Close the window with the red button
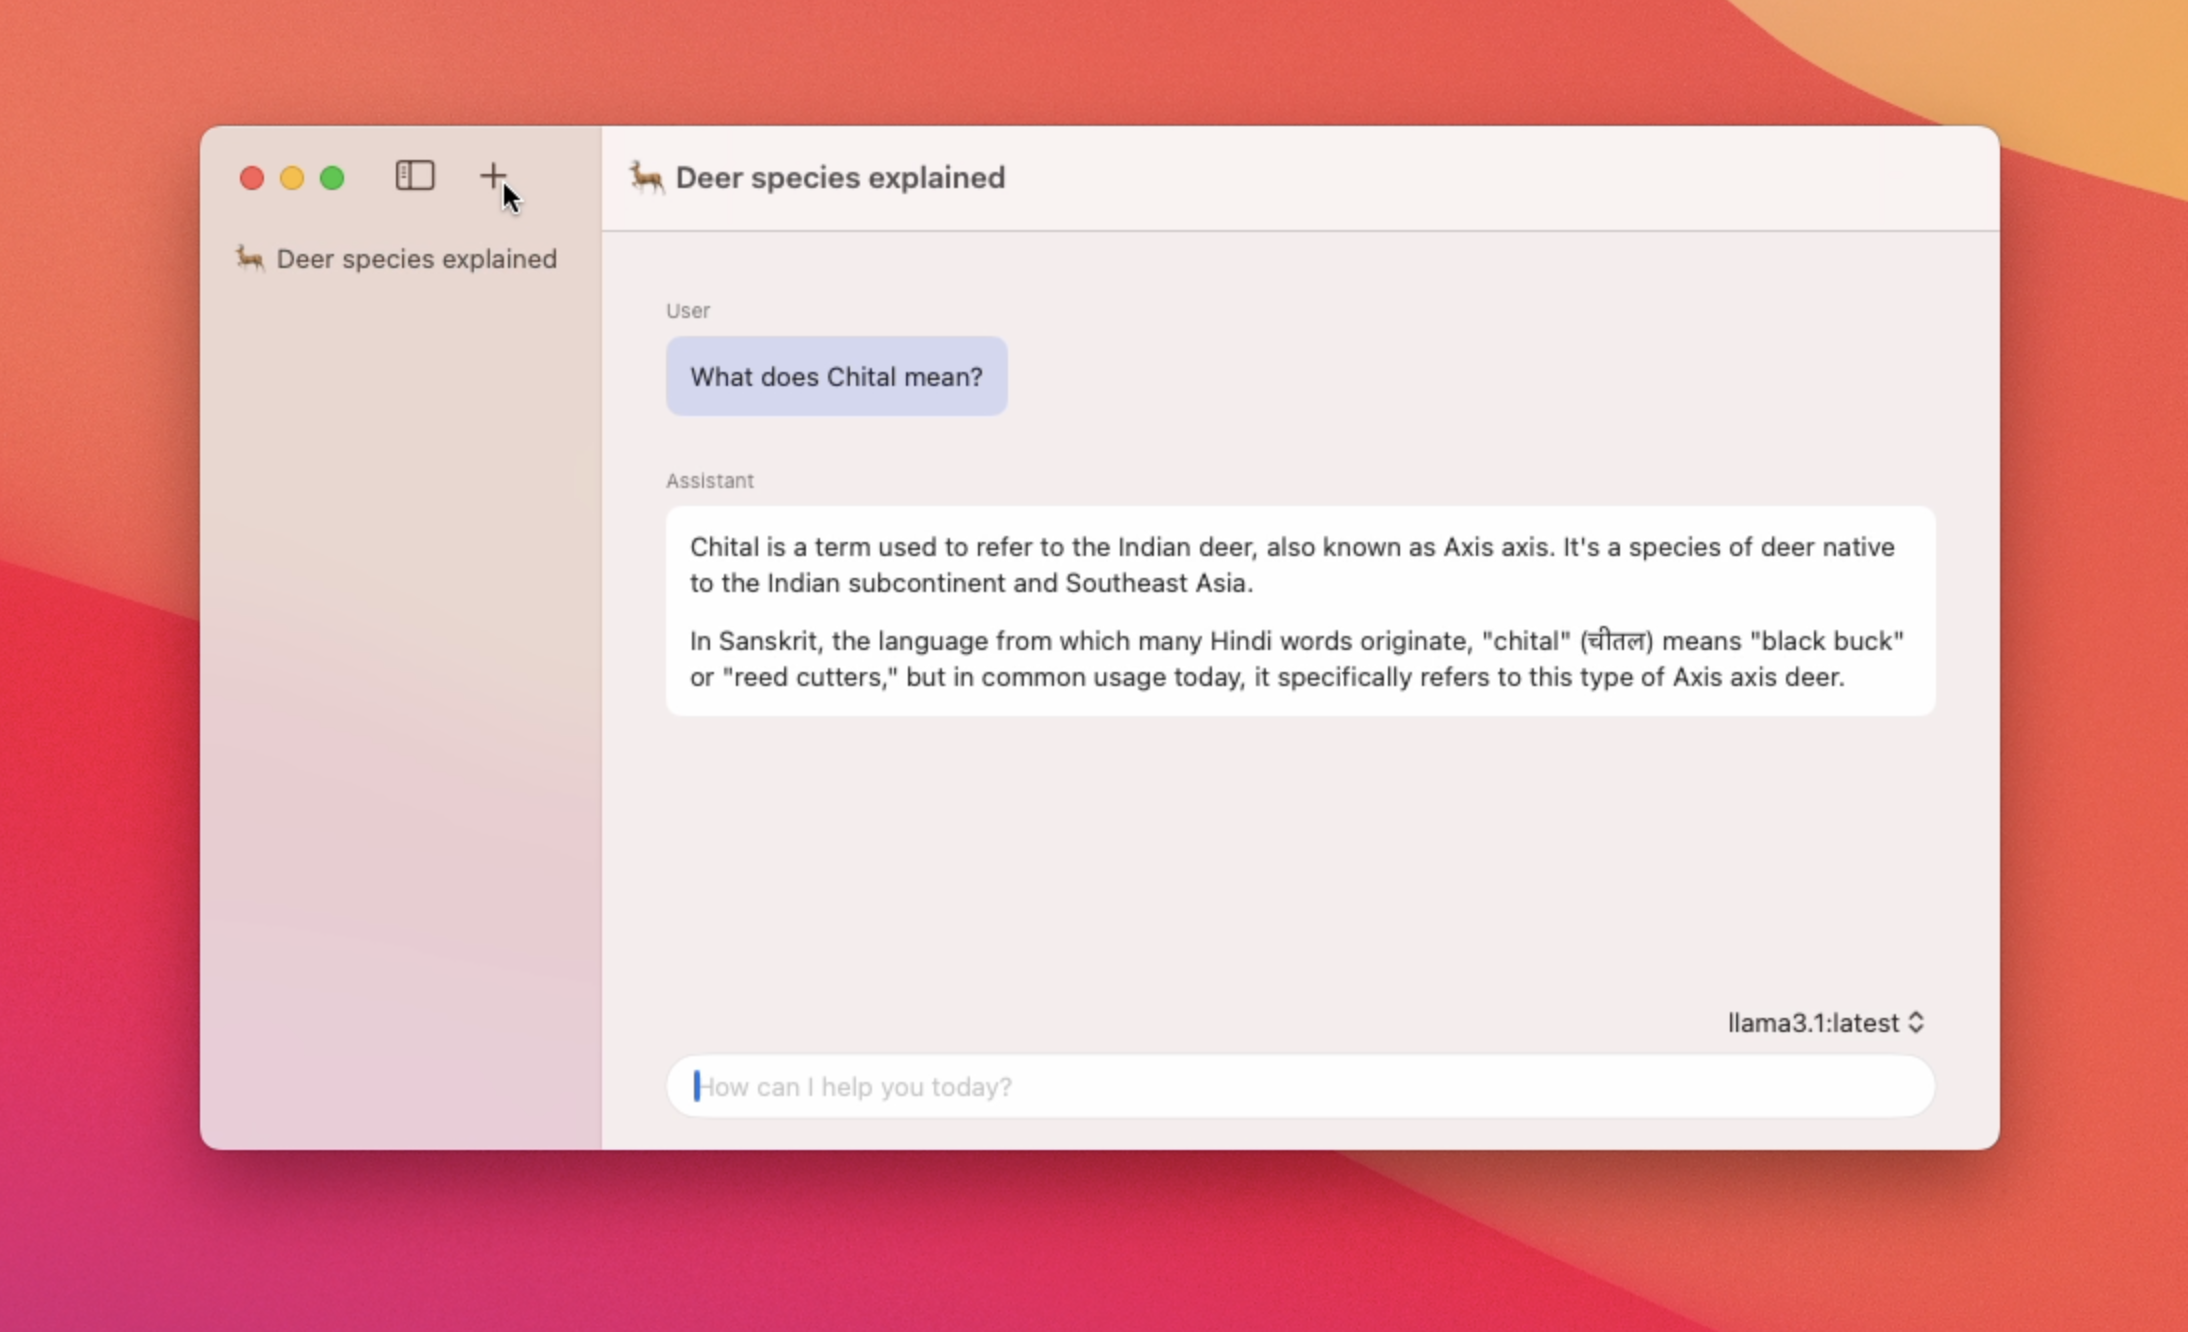The width and height of the screenshot is (2188, 1332). (252, 178)
